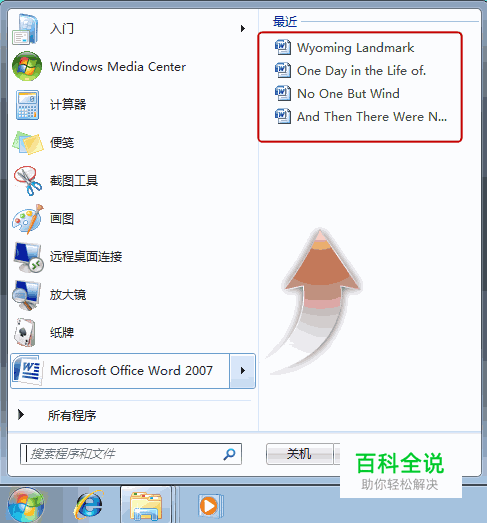Launch the Snipping Tool (截图工具) scissors icon
The image size is (487, 523).
[x=28, y=180]
